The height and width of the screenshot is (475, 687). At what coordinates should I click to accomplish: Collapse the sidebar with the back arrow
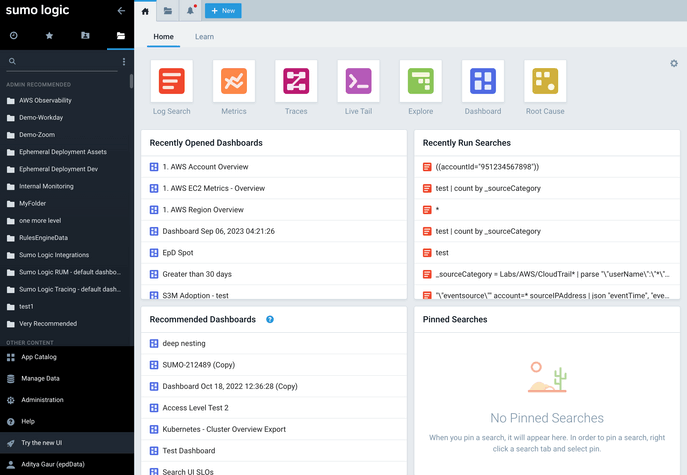[121, 11]
